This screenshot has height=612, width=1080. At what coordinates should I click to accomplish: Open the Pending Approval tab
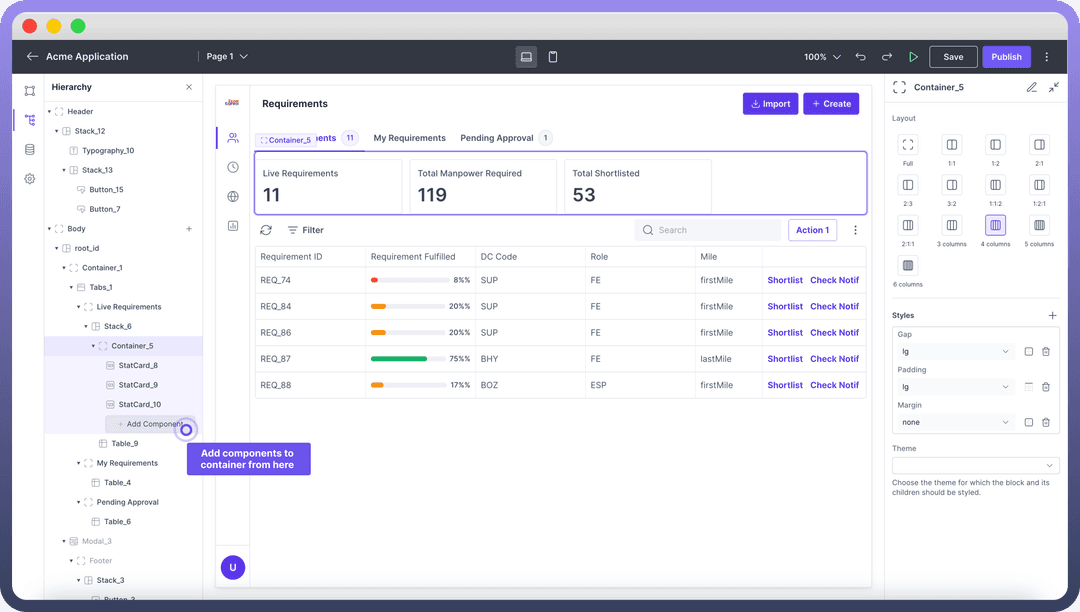point(497,138)
